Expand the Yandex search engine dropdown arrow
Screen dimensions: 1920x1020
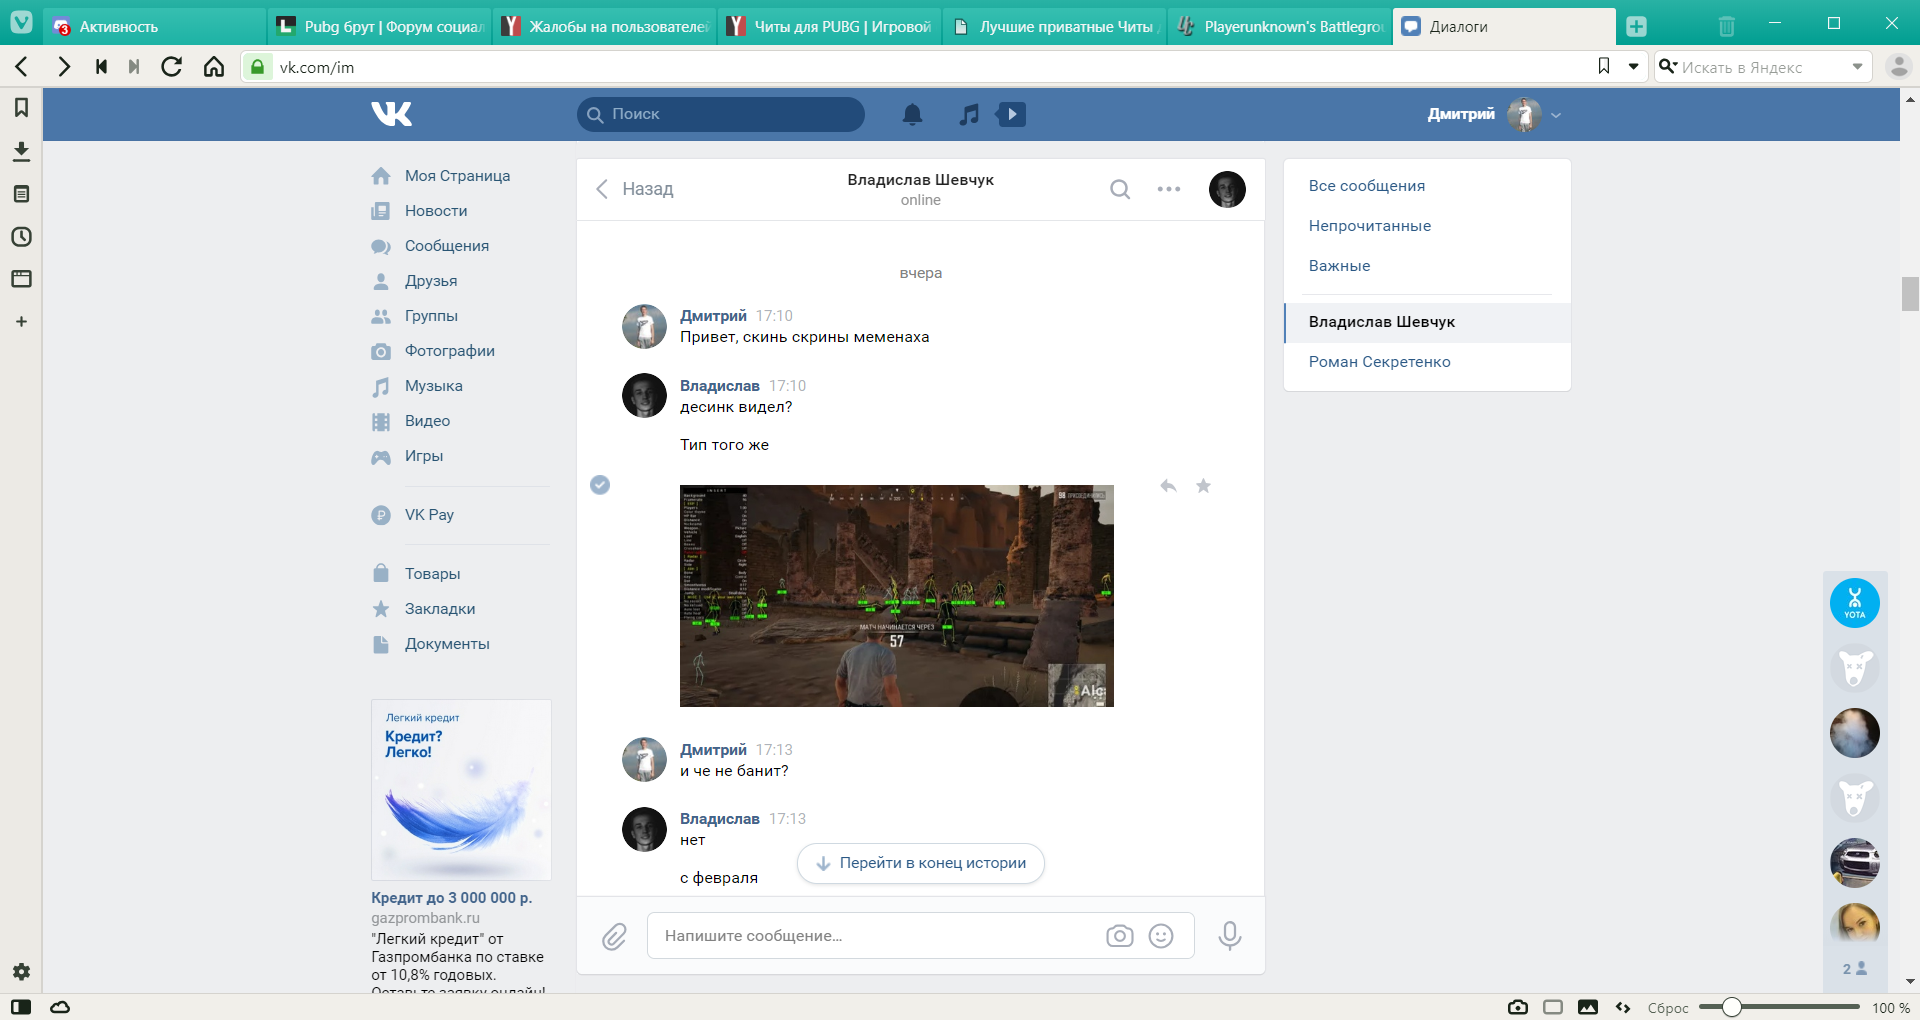click(x=1857, y=67)
